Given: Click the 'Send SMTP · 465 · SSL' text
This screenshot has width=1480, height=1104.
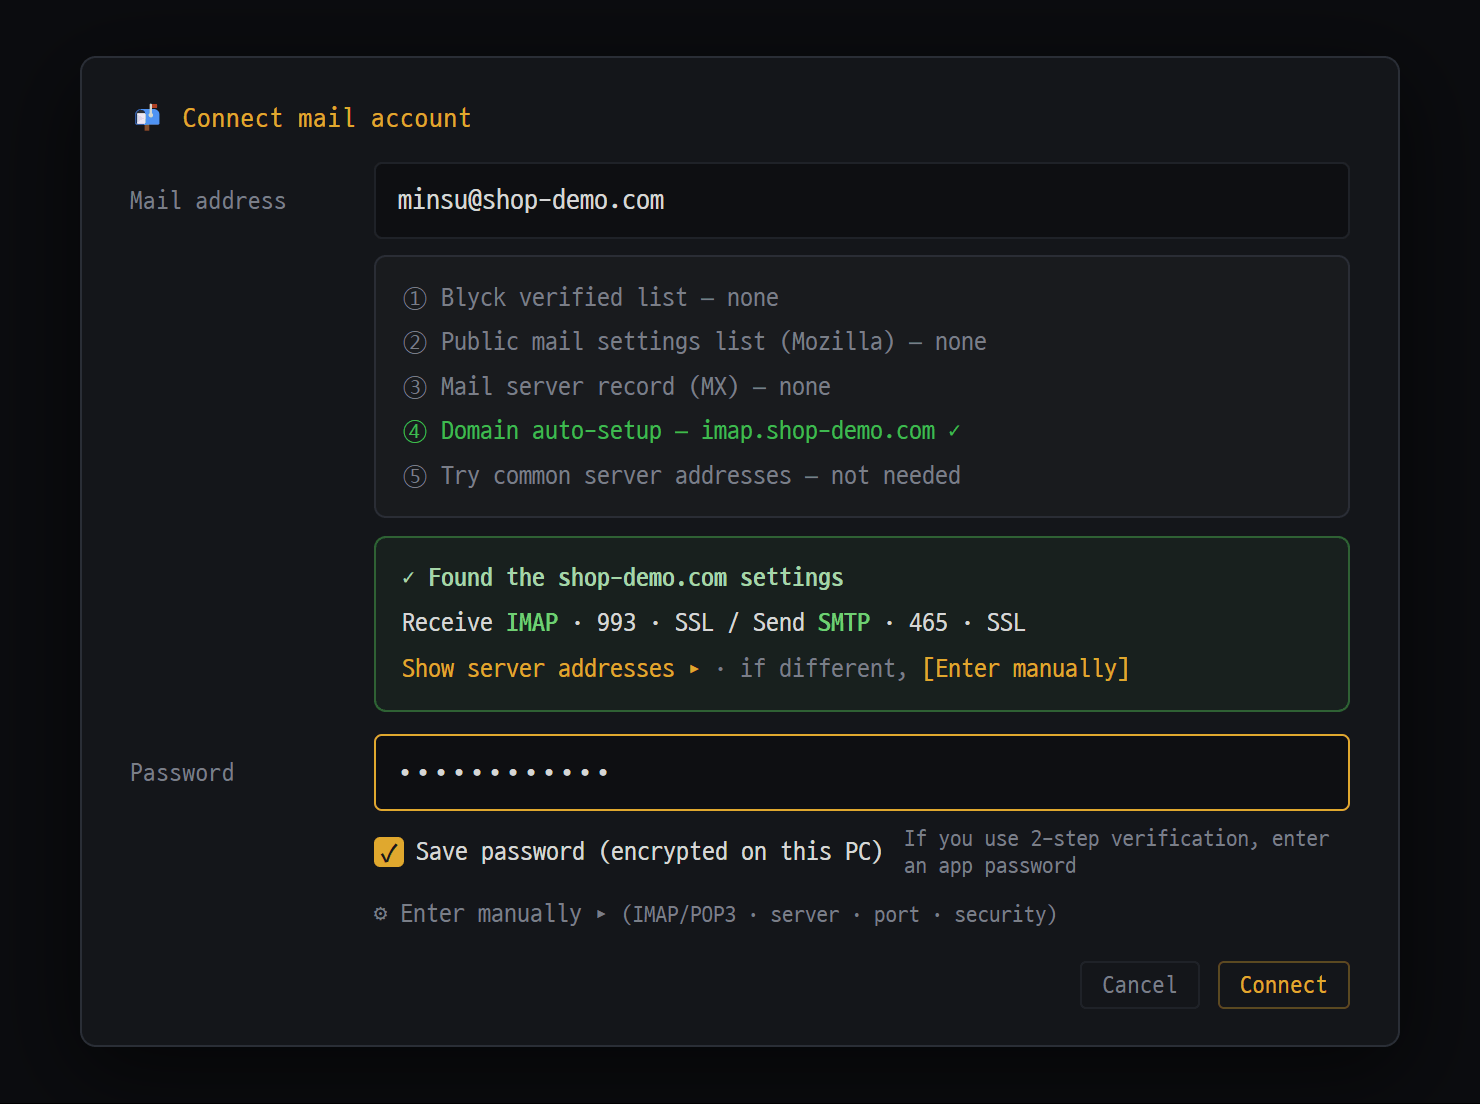Looking at the screenshot, I should [889, 623].
